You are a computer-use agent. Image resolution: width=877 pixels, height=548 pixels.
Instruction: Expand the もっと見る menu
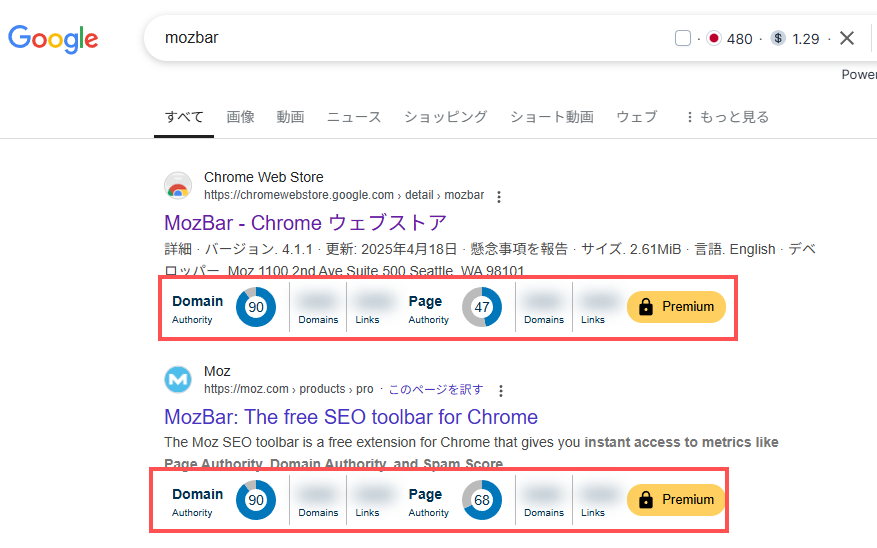[x=728, y=117]
